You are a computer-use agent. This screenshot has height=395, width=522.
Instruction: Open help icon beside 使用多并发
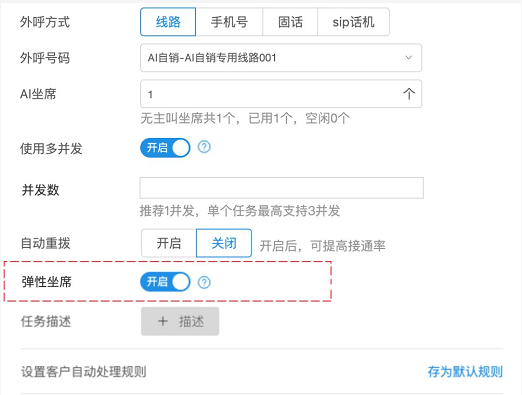(204, 147)
